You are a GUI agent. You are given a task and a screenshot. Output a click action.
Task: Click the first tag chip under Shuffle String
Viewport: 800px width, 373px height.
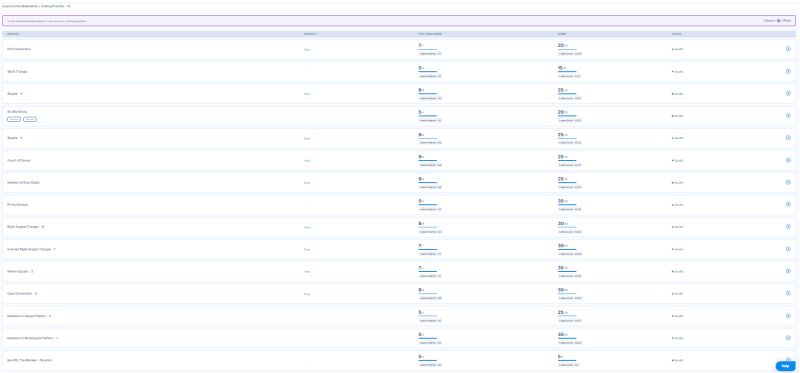click(14, 119)
